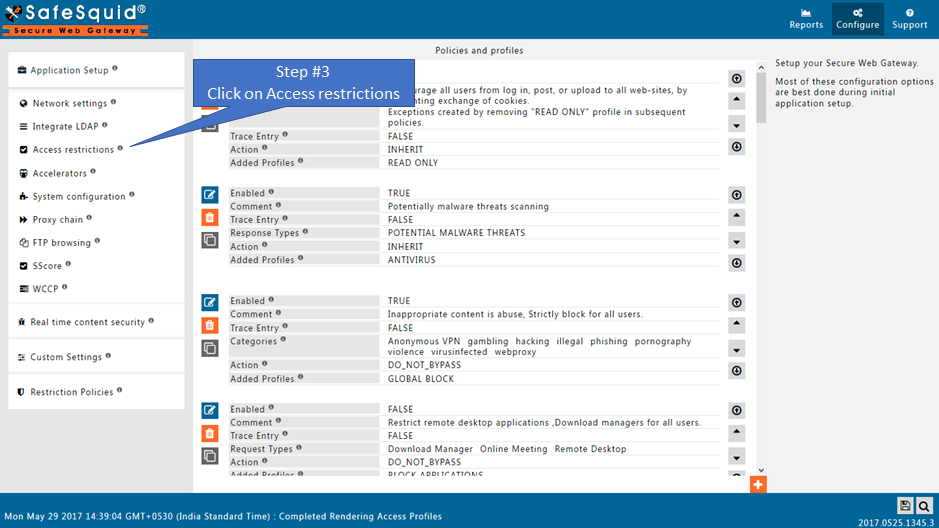Image resolution: width=939 pixels, height=528 pixels.
Task: Show info tooltip next to Response Types
Action: click(305, 231)
